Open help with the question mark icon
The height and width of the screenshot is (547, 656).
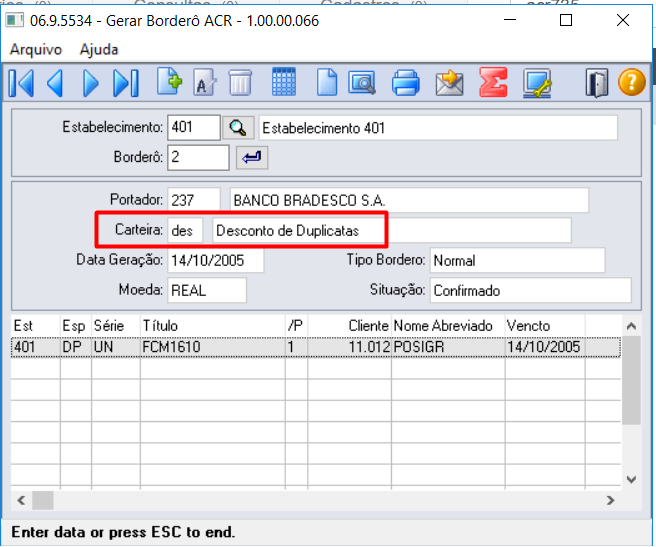(x=632, y=82)
